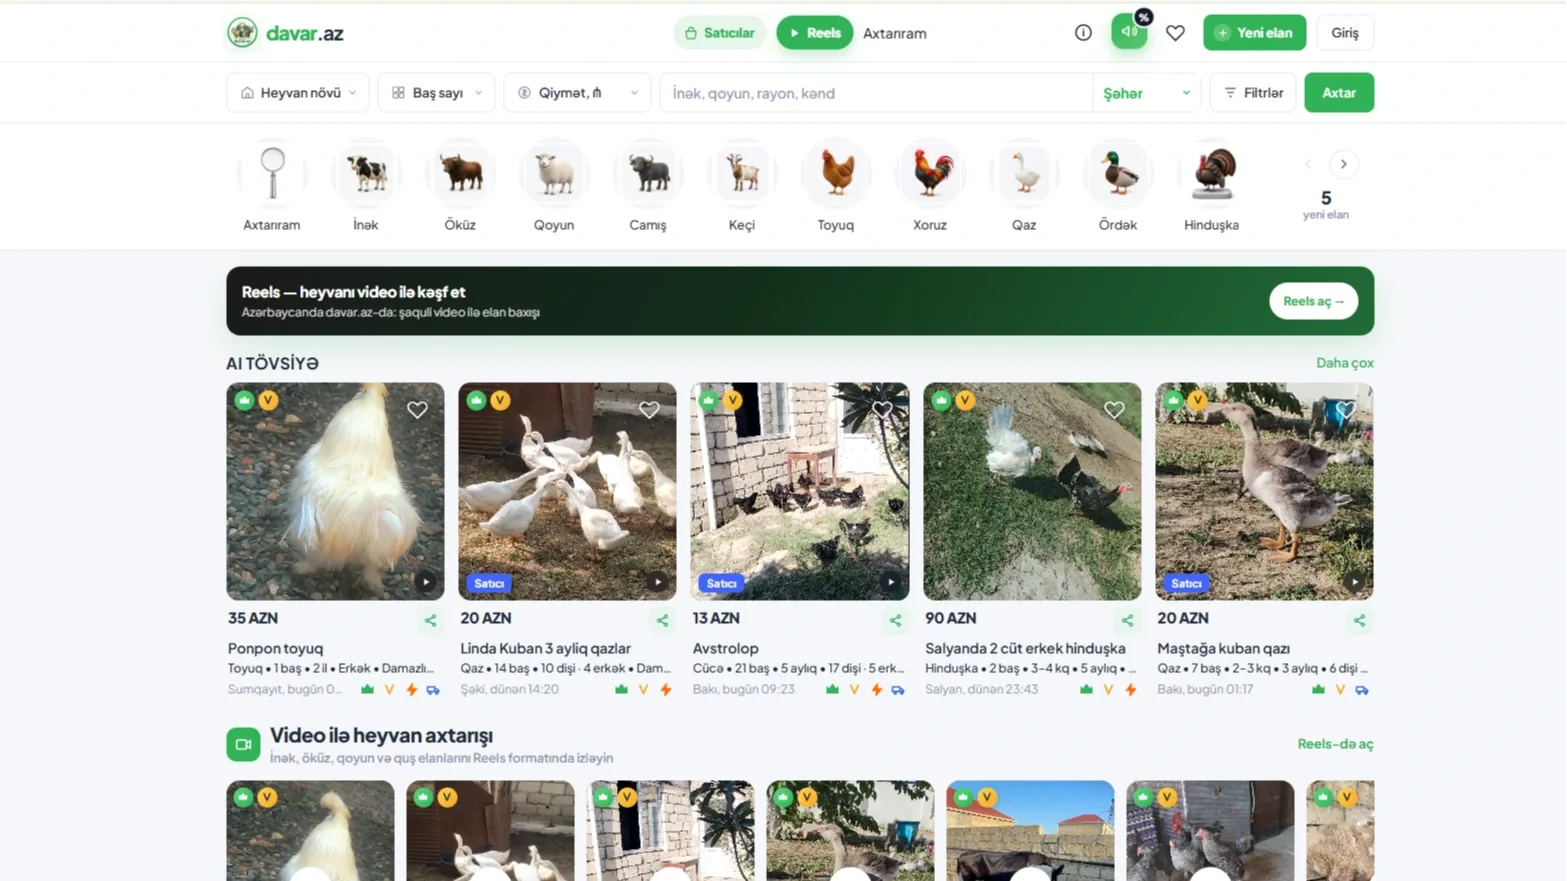Image resolution: width=1567 pixels, height=881 pixels.
Task: Select the Qoyun sheep category icon
Action: [x=554, y=174]
